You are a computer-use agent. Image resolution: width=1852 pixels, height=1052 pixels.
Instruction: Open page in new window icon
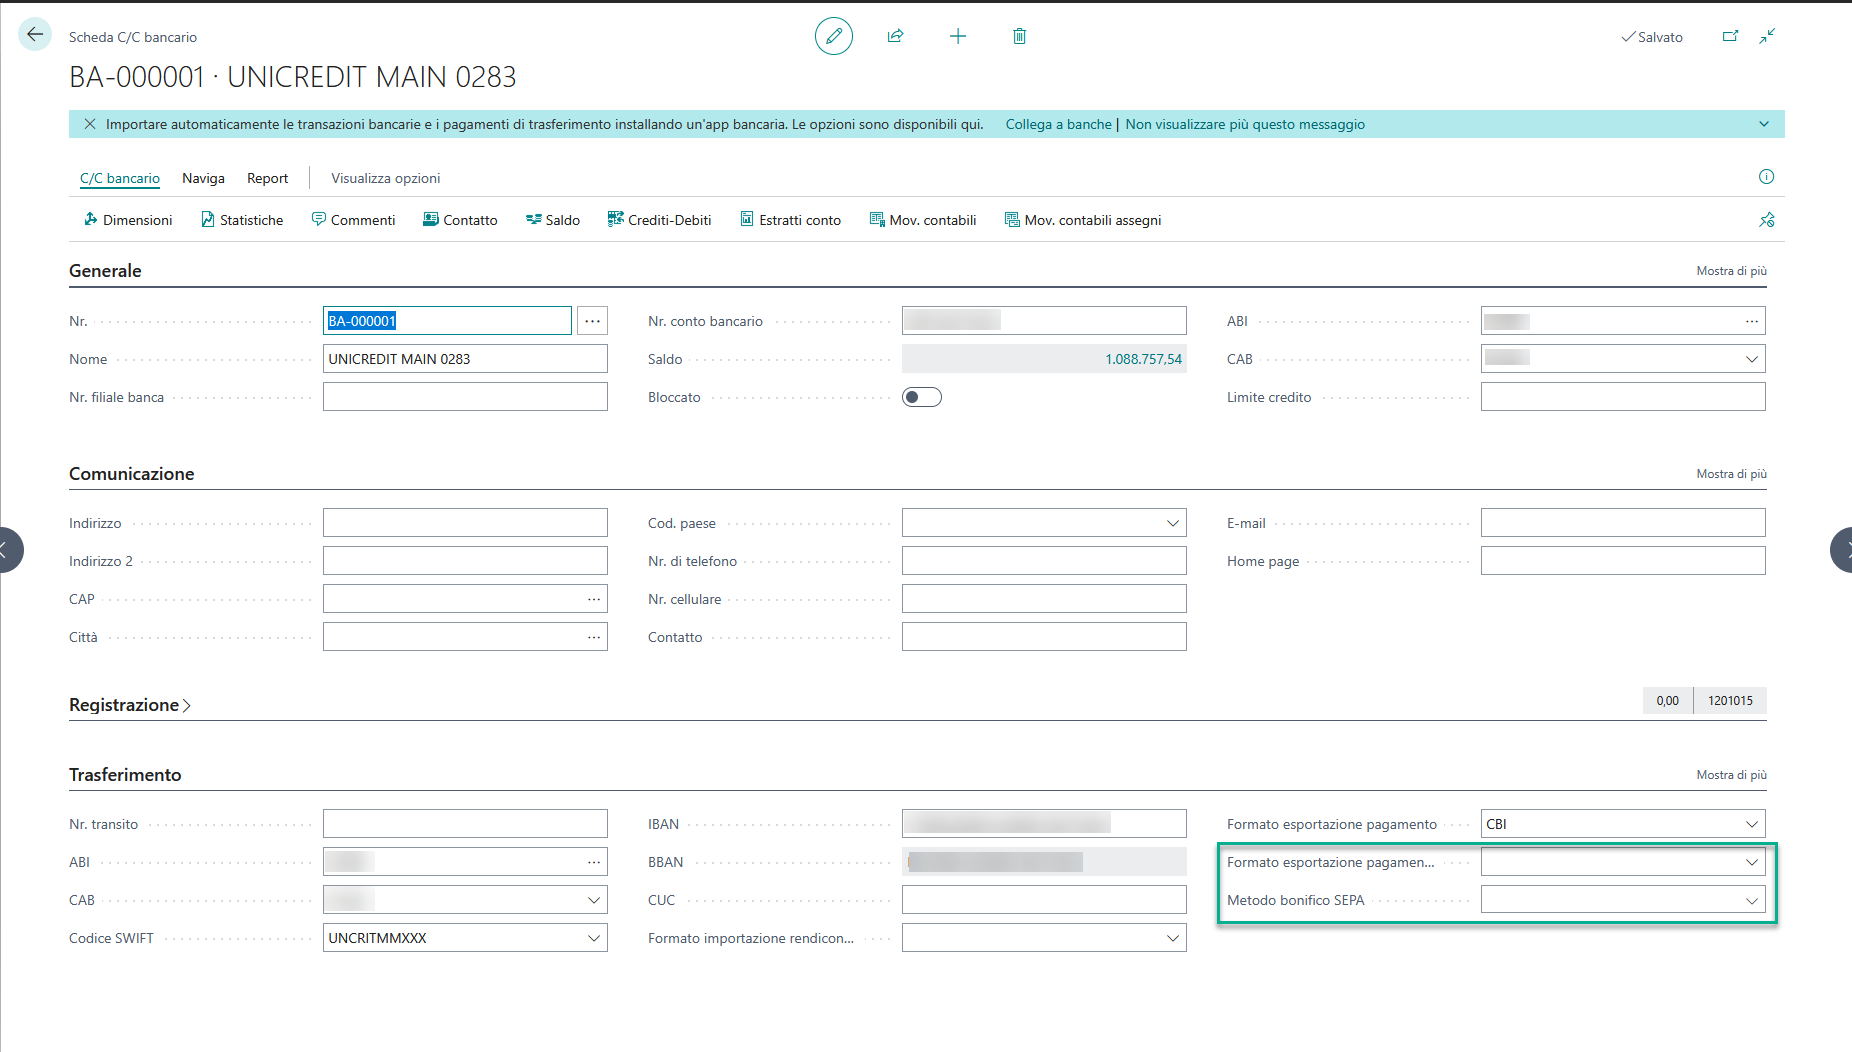tap(1730, 36)
